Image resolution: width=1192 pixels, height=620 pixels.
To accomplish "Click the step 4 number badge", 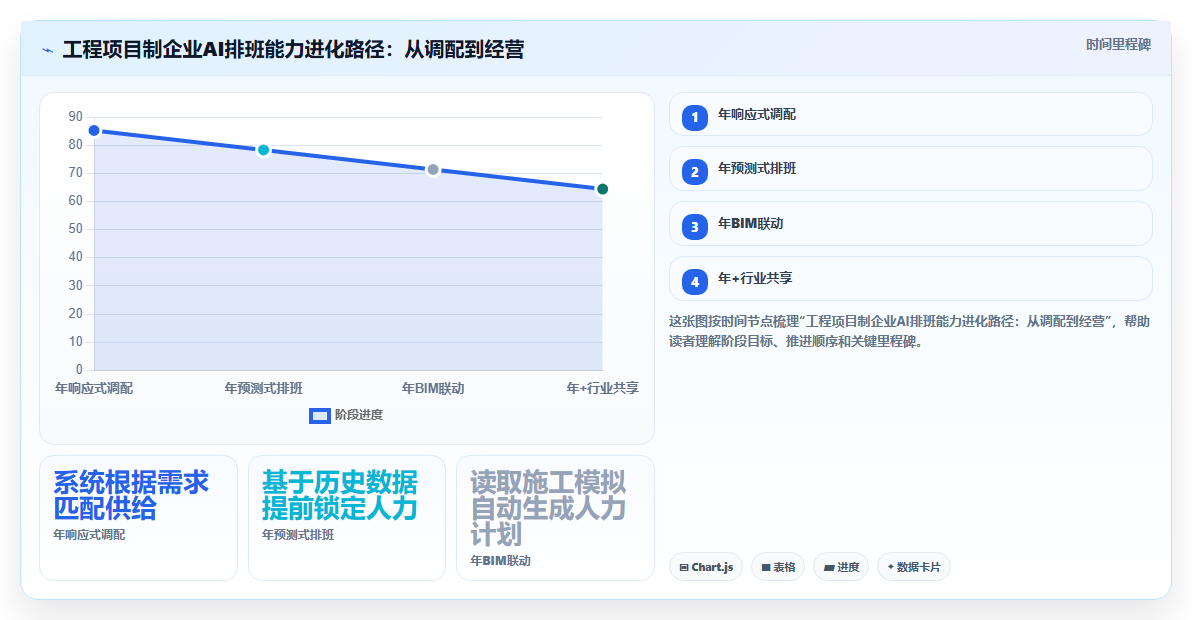I will click(695, 282).
